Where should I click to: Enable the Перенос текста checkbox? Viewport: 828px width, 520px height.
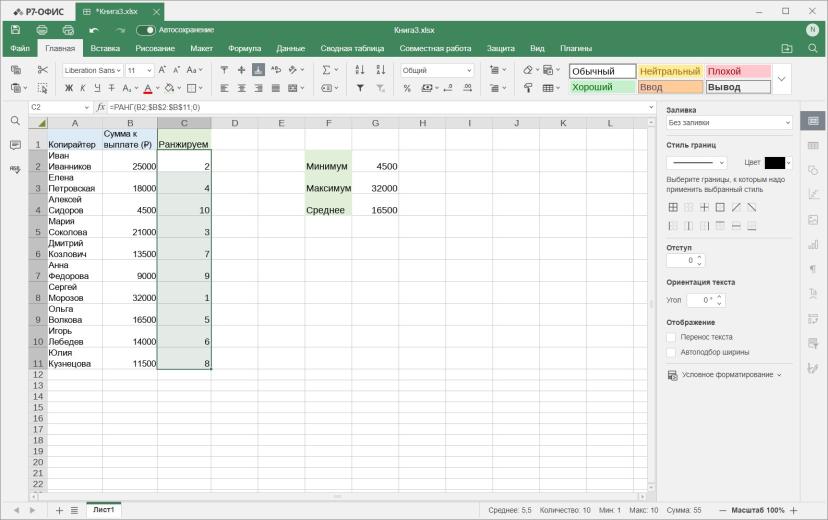click(671, 337)
